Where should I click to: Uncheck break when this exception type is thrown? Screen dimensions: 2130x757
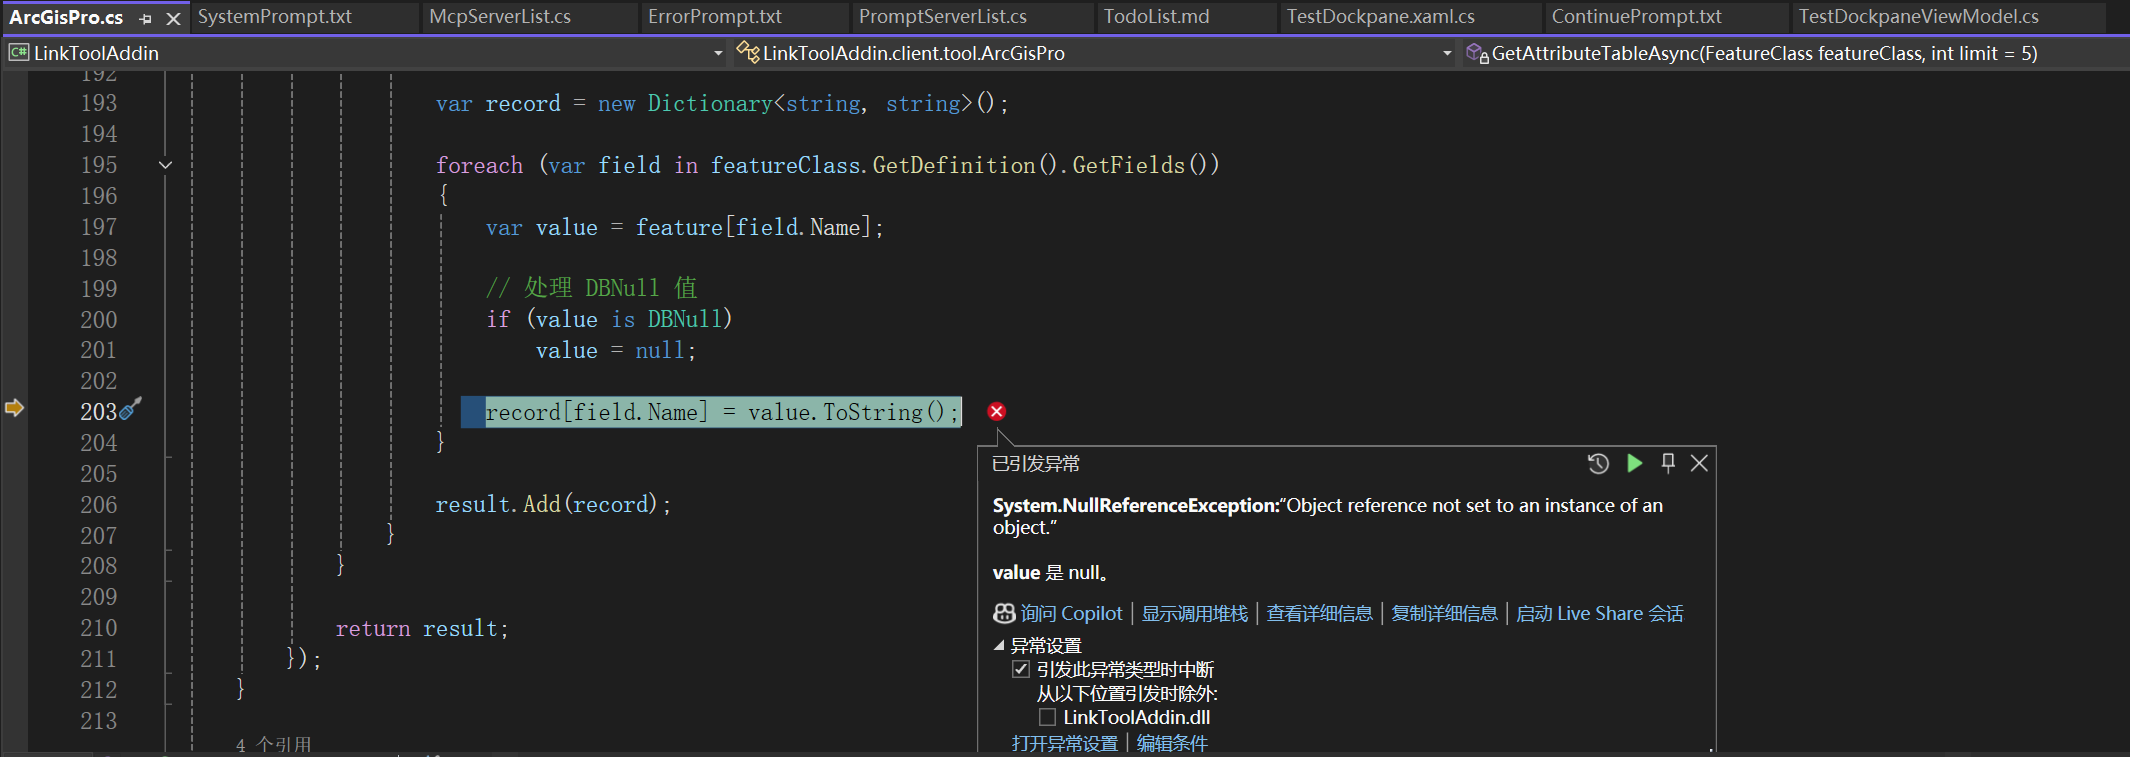(x=1021, y=669)
